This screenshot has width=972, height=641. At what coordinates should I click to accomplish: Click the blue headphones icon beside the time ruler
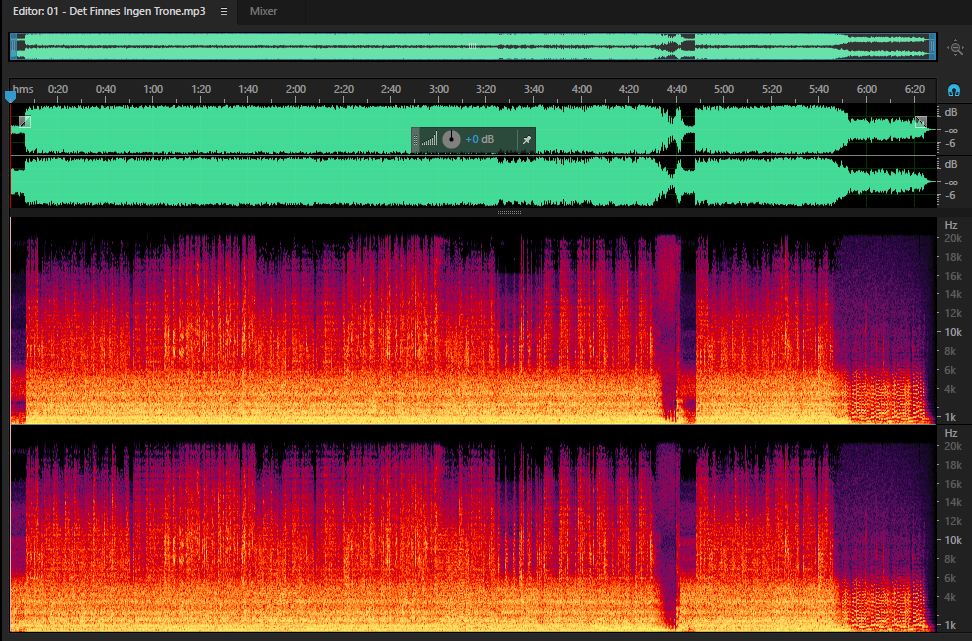pyautogui.click(x=954, y=91)
